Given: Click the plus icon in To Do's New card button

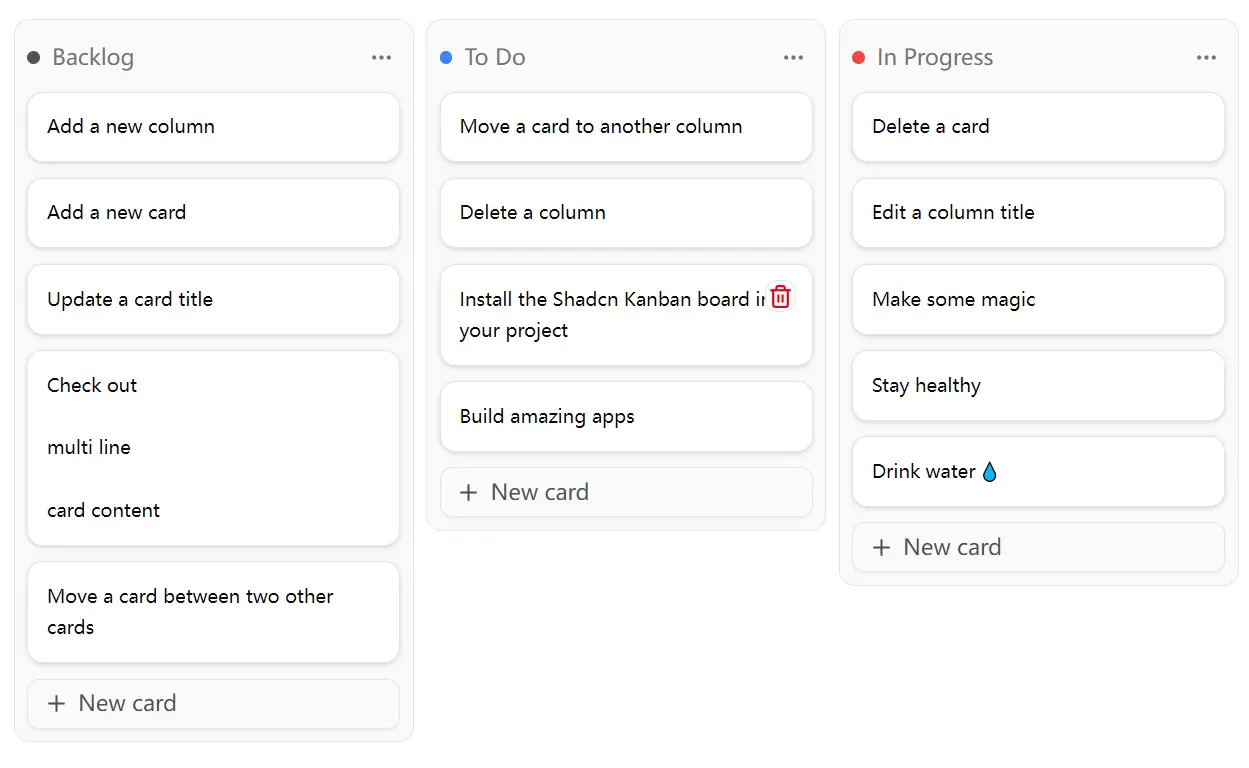Looking at the screenshot, I should (470, 492).
